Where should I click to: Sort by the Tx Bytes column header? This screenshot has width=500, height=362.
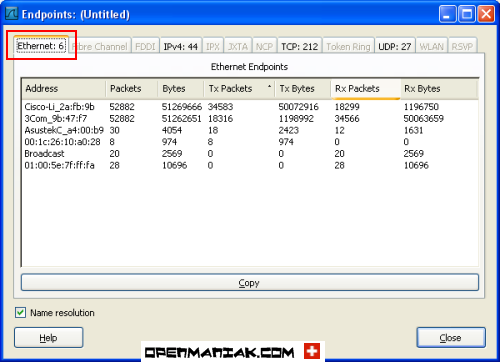pos(303,89)
